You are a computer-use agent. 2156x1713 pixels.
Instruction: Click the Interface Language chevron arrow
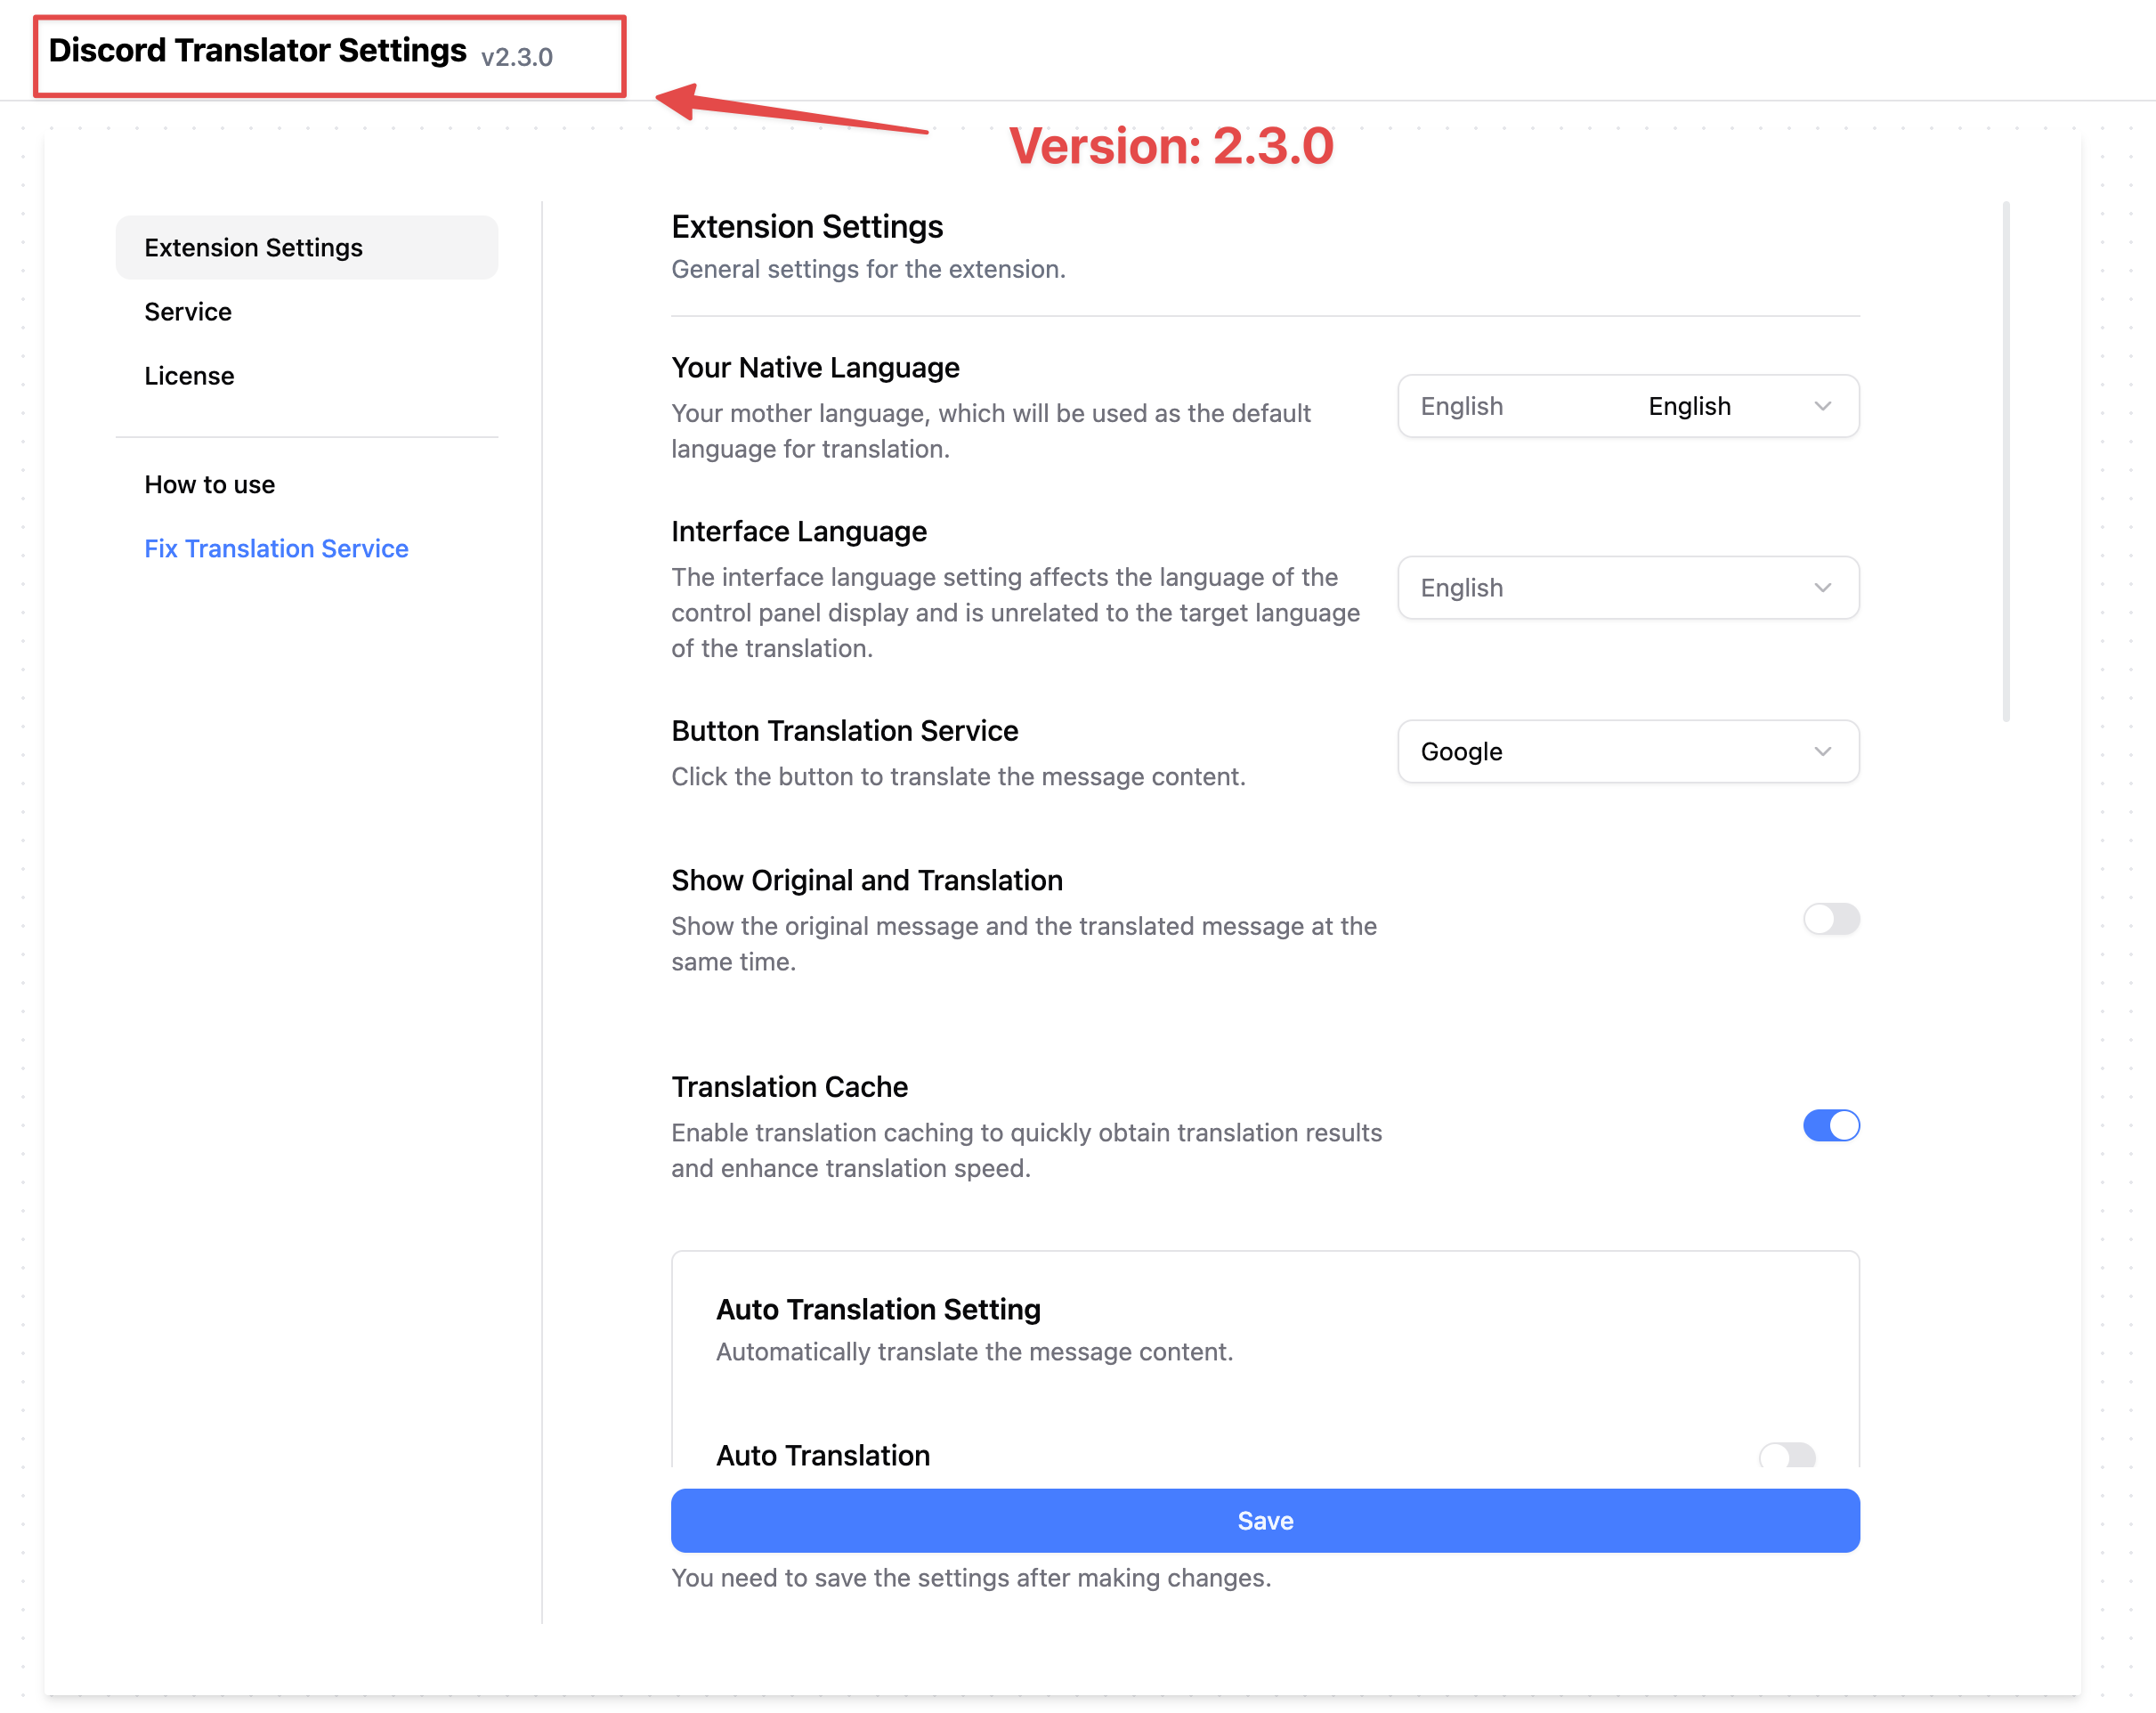(1822, 587)
